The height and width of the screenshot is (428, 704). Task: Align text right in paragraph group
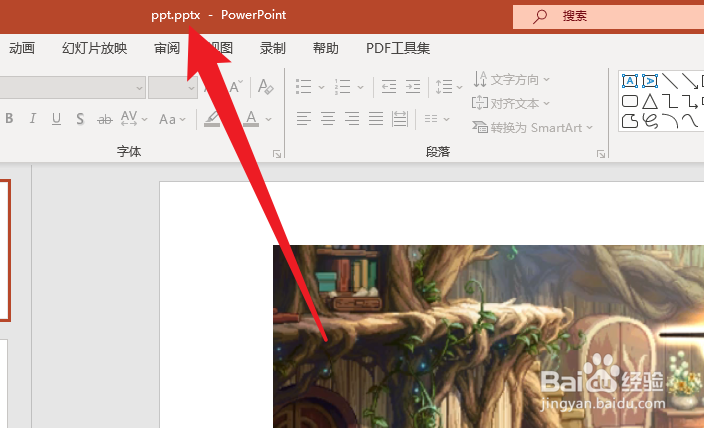click(352, 119)
